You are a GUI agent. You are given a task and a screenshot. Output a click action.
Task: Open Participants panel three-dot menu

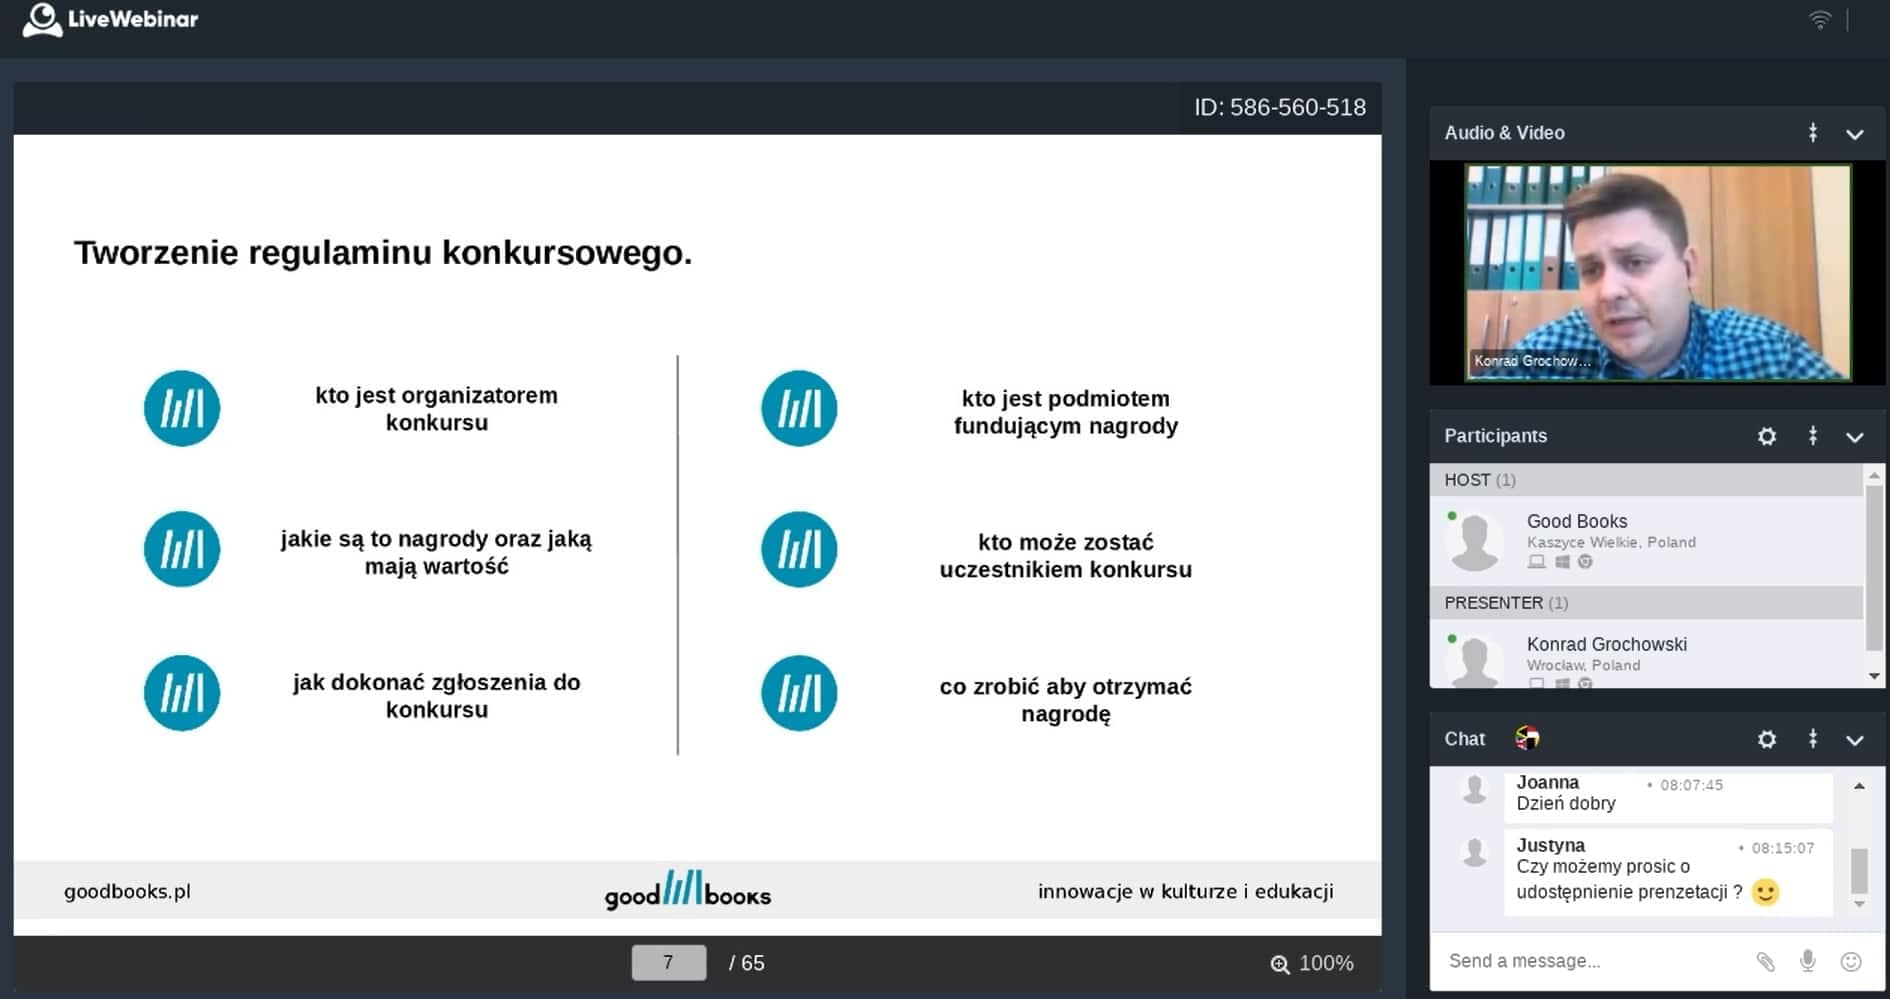tap(1813, 436)
